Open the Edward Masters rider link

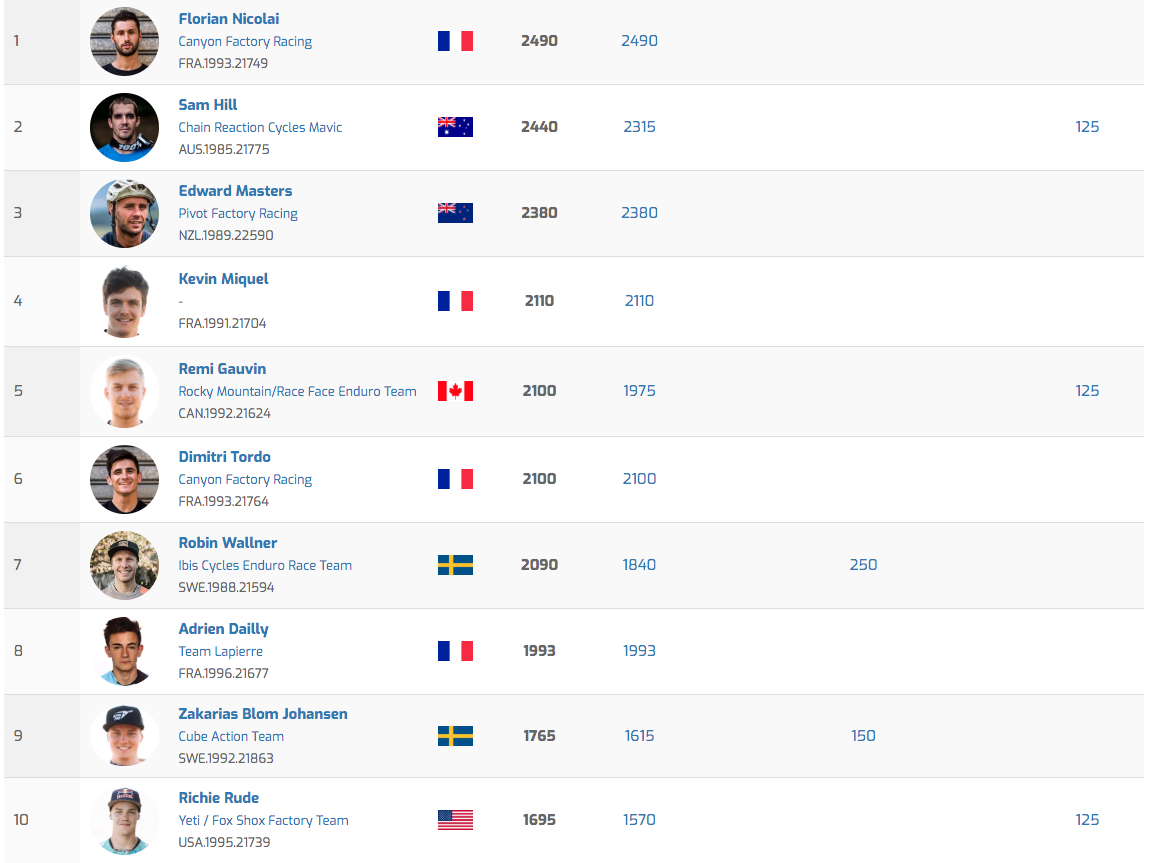tap(235, 191)
